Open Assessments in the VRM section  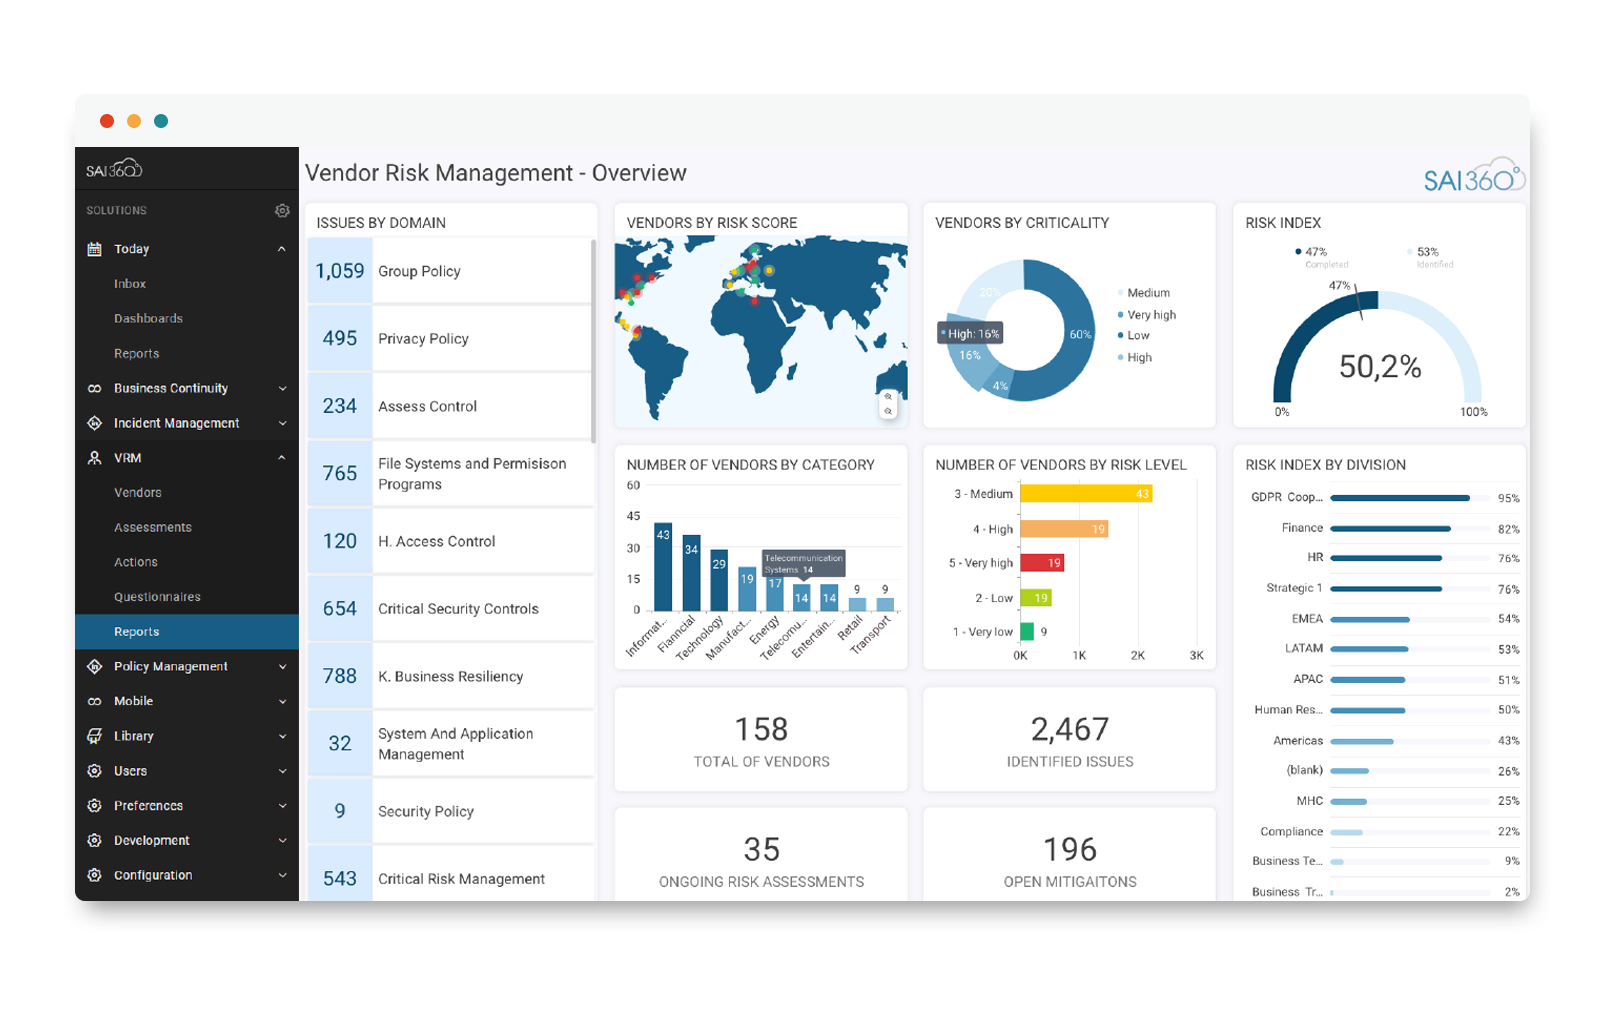point(152,527)
